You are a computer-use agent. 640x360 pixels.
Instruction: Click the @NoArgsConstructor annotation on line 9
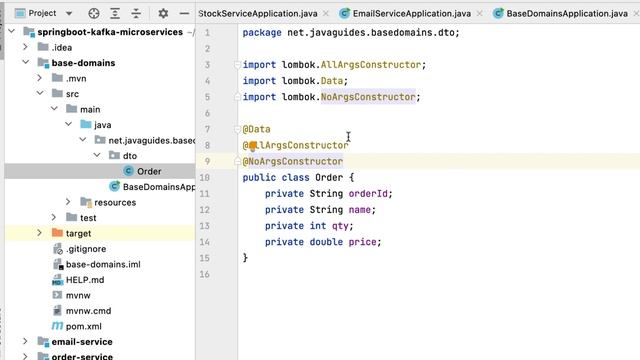coord(293,161)
